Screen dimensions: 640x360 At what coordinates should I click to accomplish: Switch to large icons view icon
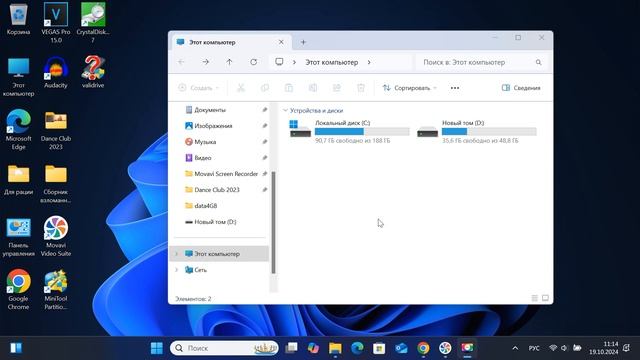(x=545, y=298)
